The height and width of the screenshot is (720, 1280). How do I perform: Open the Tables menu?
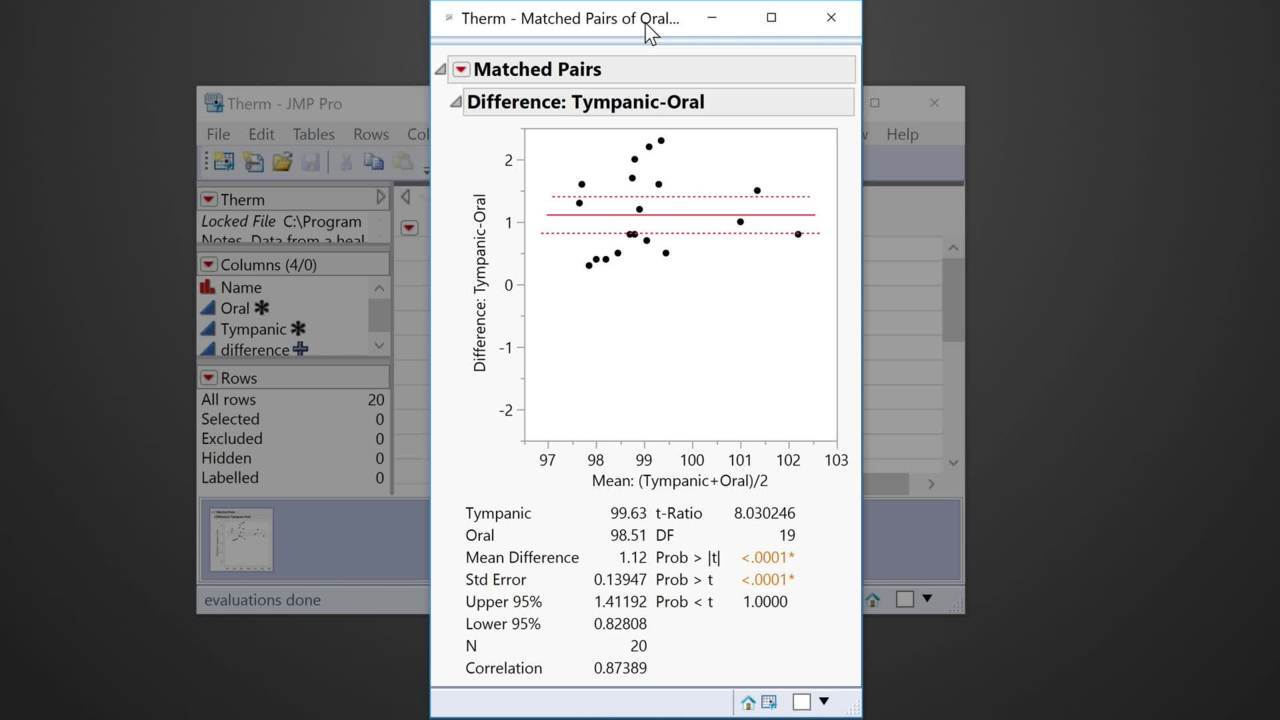[x=313, y=134]
